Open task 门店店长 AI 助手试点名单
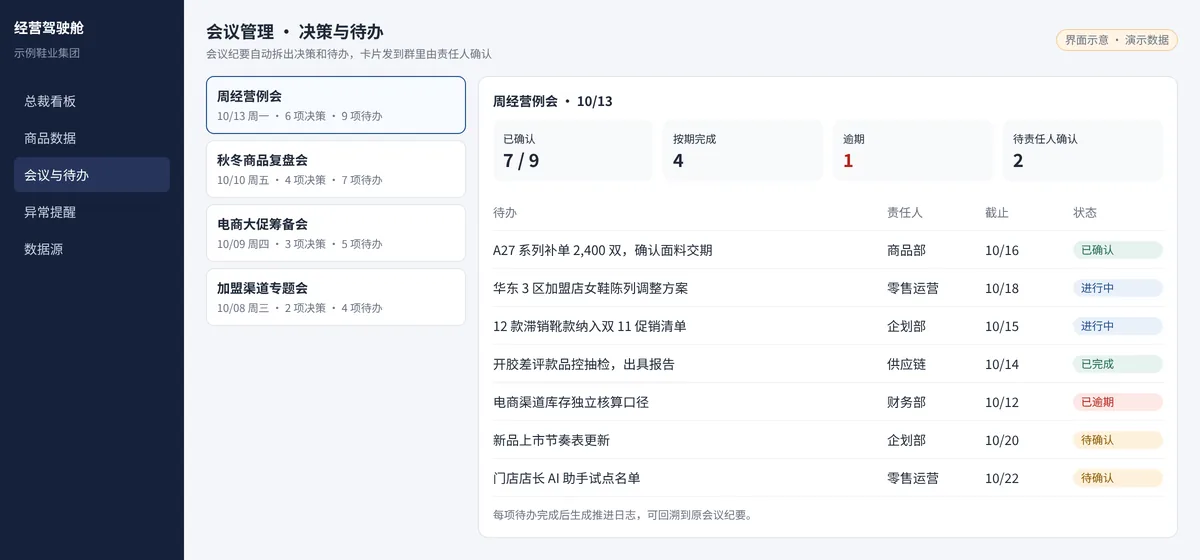1200x560 pixels. pyautogui.click(x=567, y=478)
